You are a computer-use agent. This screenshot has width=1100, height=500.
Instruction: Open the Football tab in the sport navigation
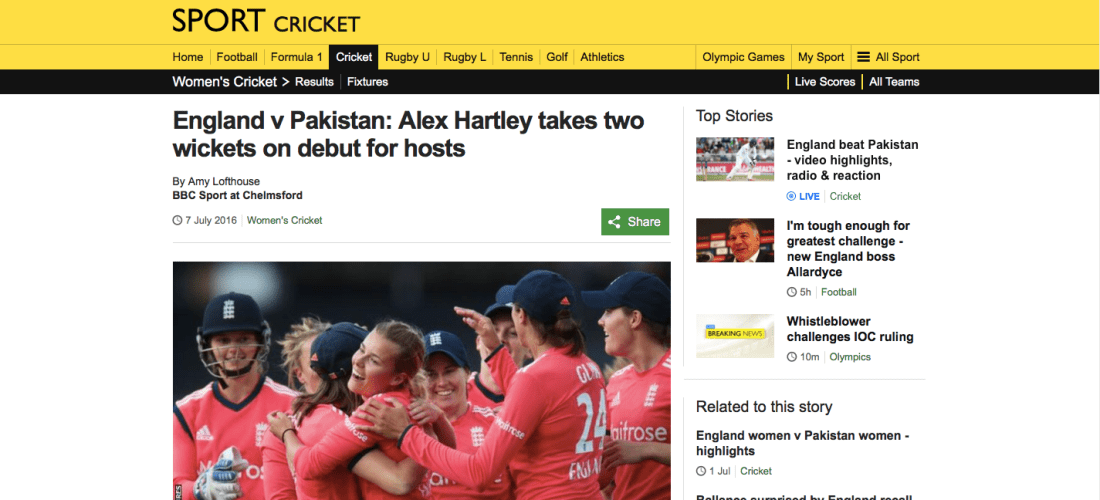[237, 58]
